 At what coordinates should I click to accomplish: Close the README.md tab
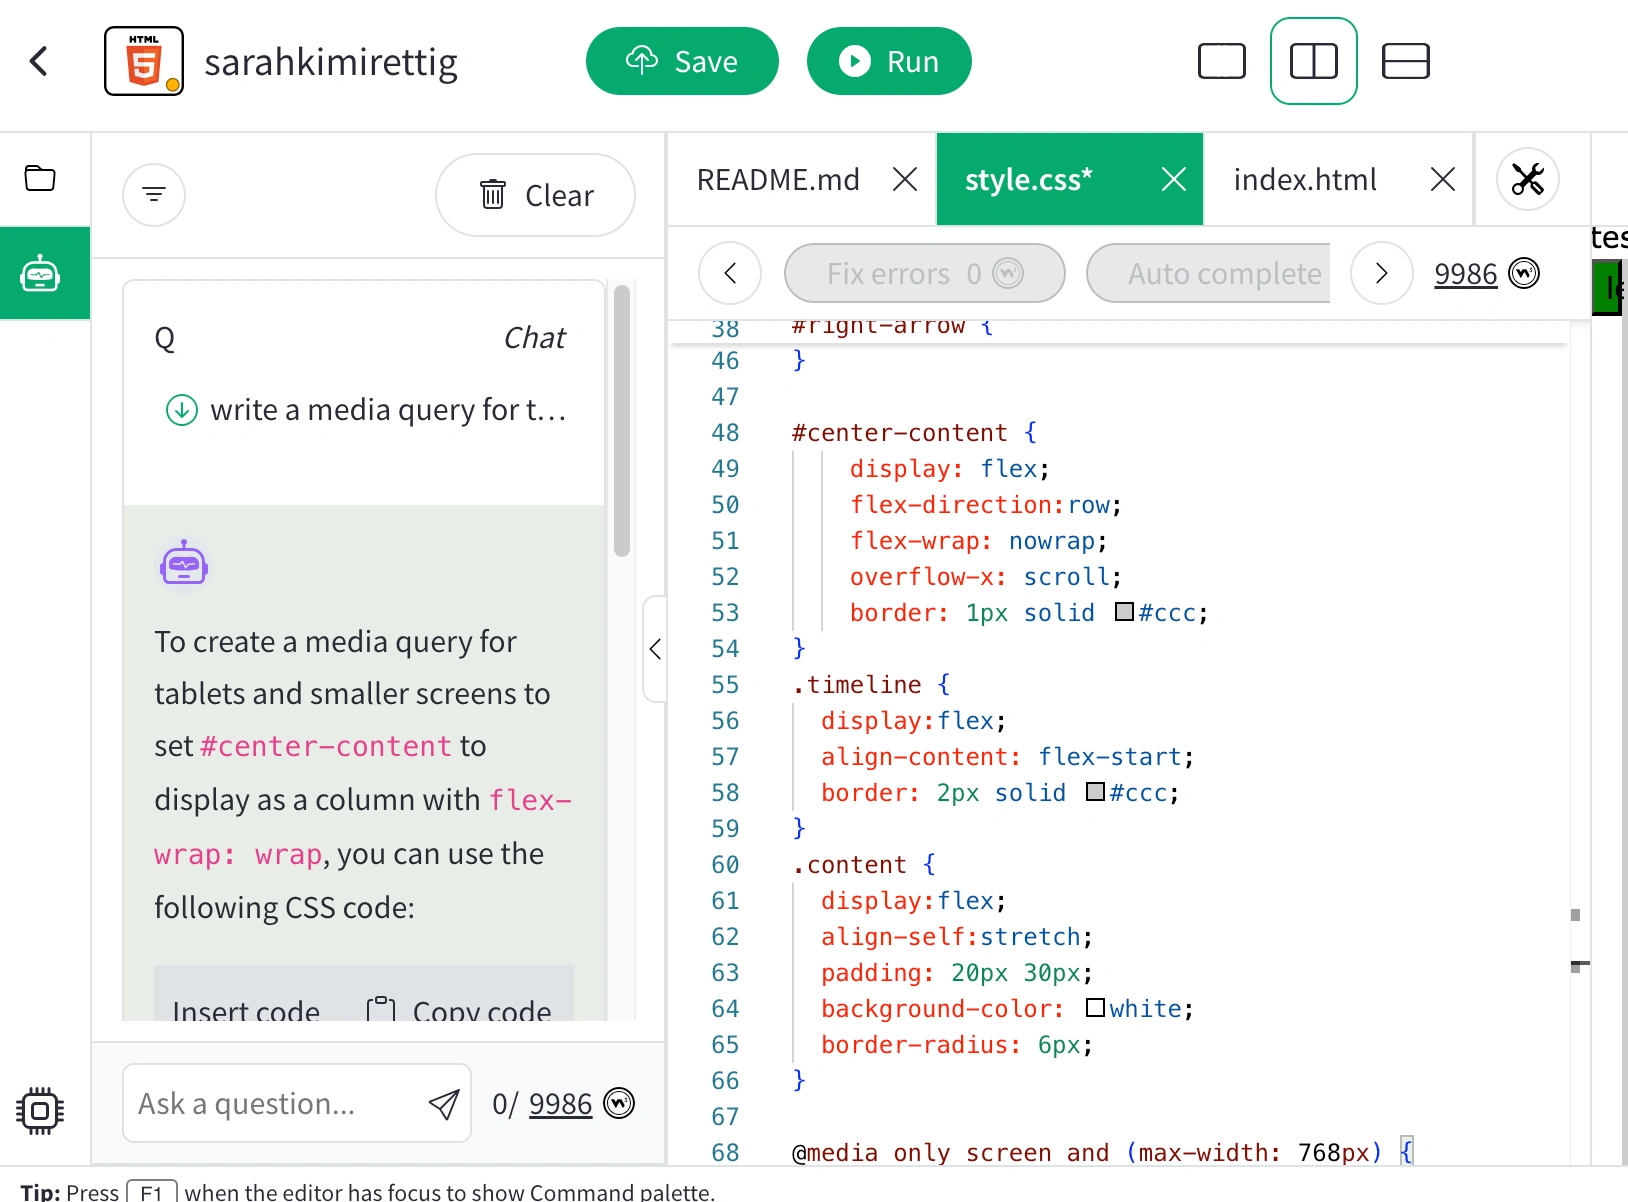(x=905, y=179)
